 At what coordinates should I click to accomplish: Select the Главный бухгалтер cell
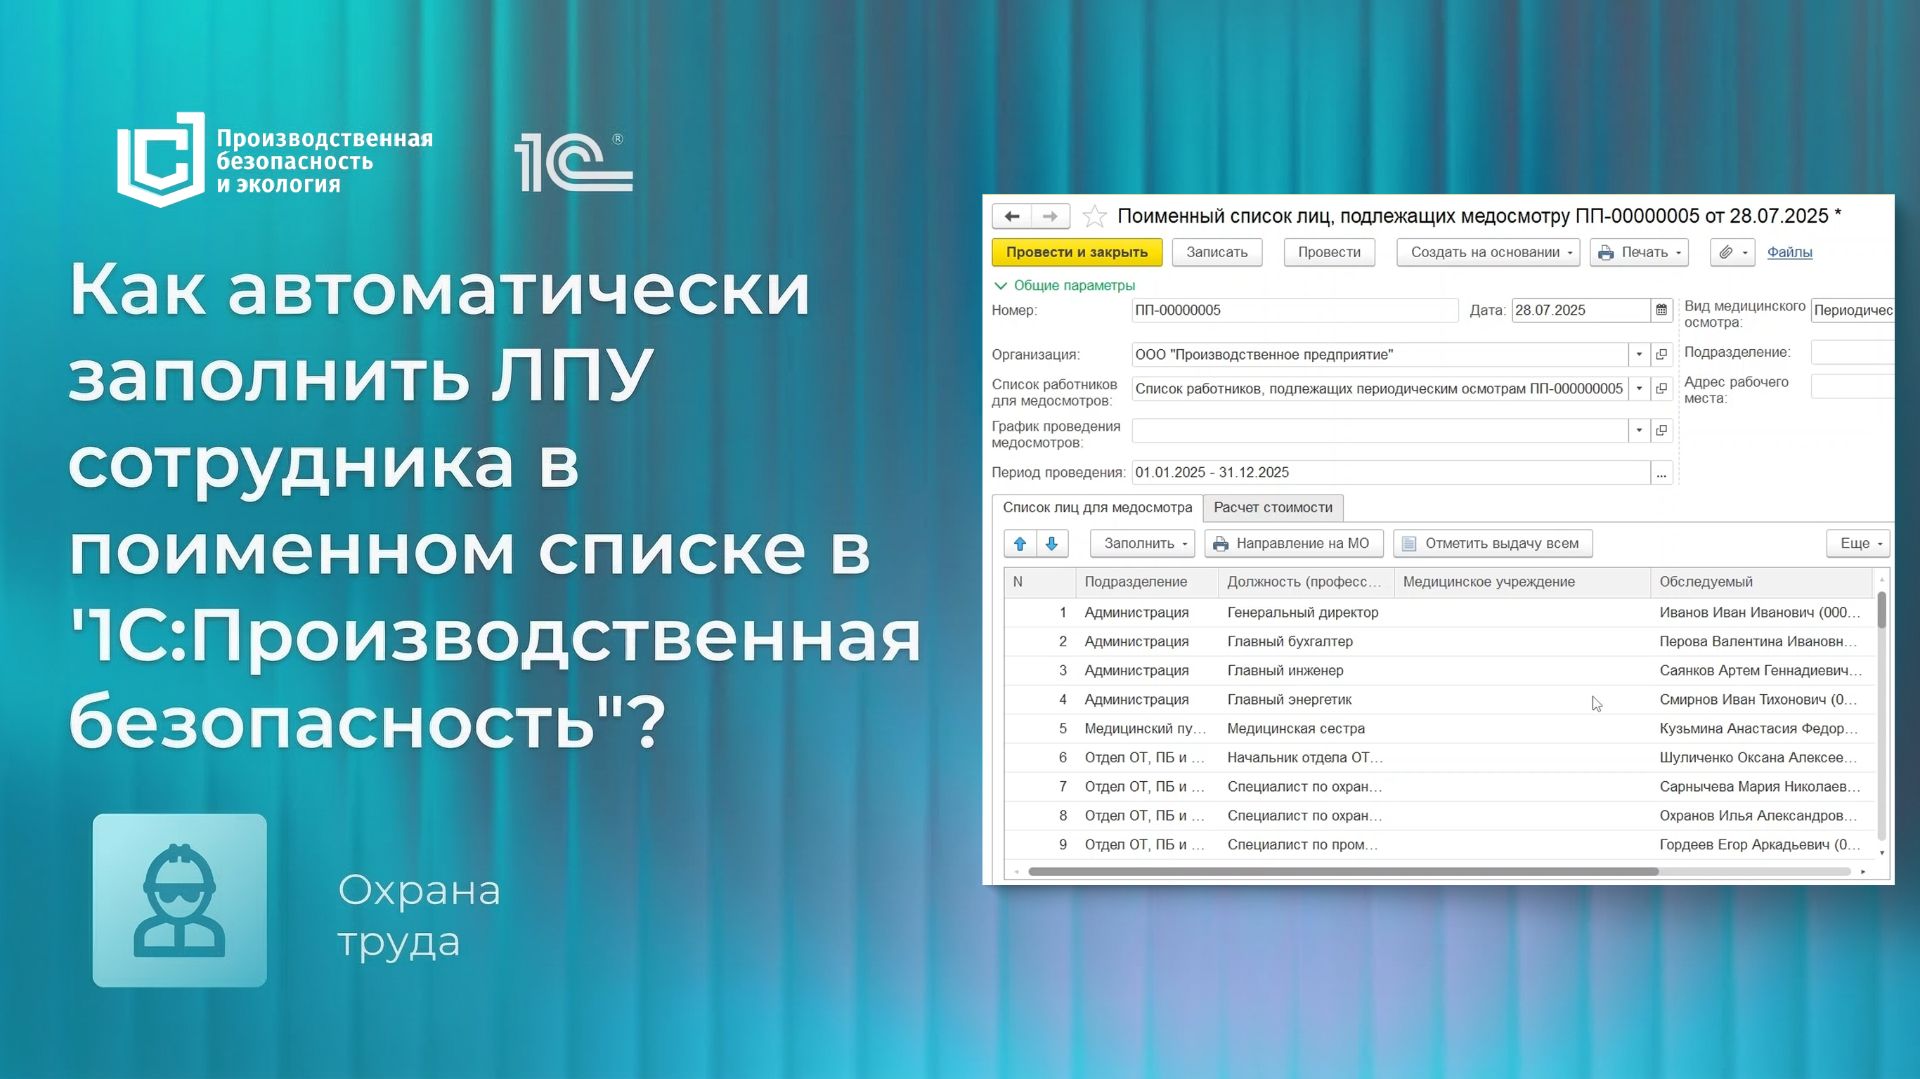[1306, 641]
